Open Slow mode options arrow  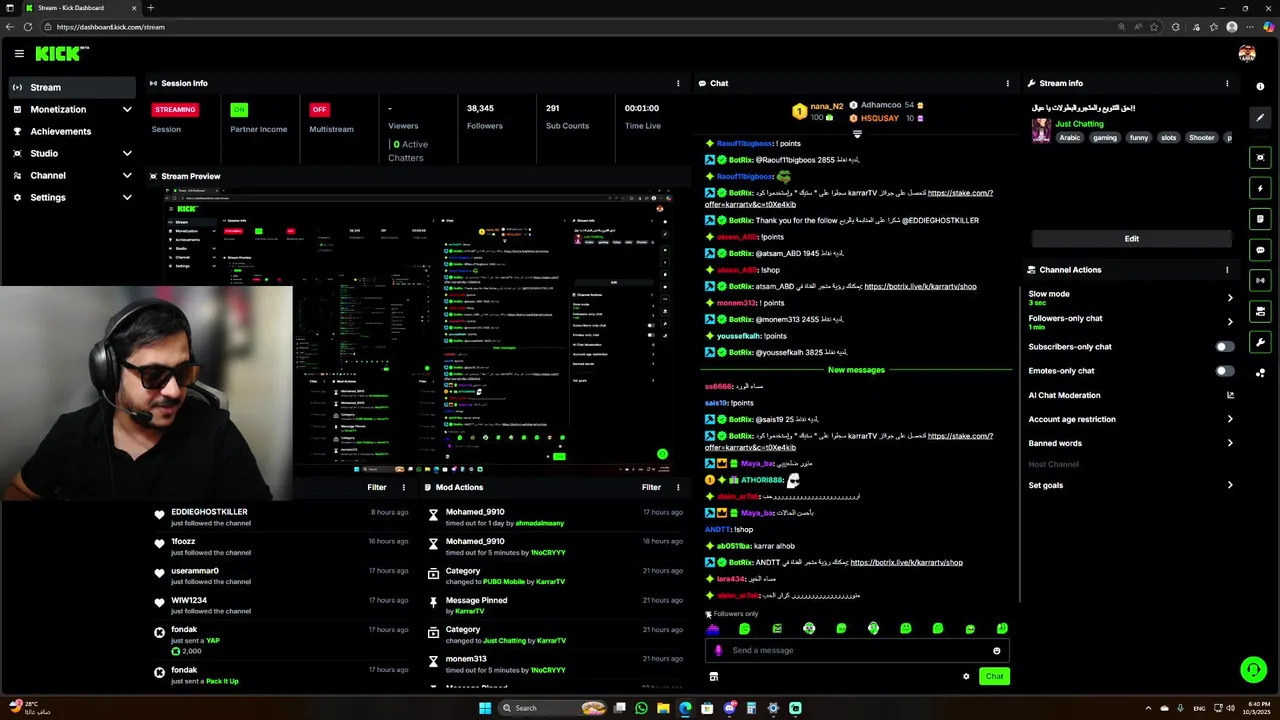tap(1230, 298)
